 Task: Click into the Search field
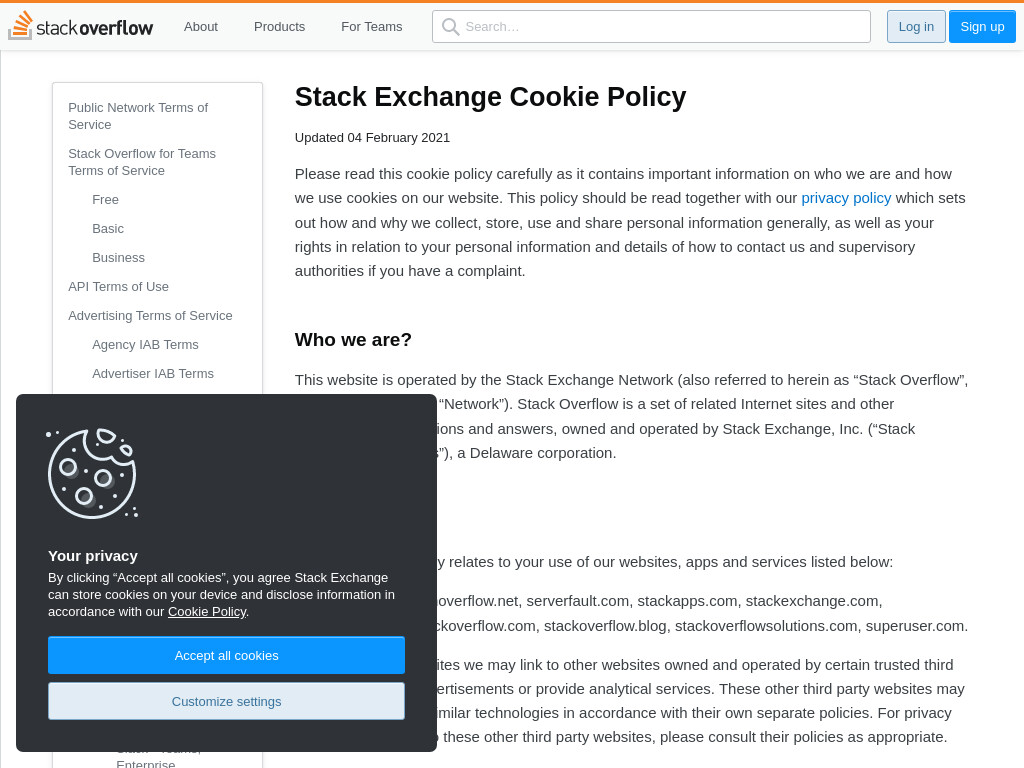[x=651, y=27]
